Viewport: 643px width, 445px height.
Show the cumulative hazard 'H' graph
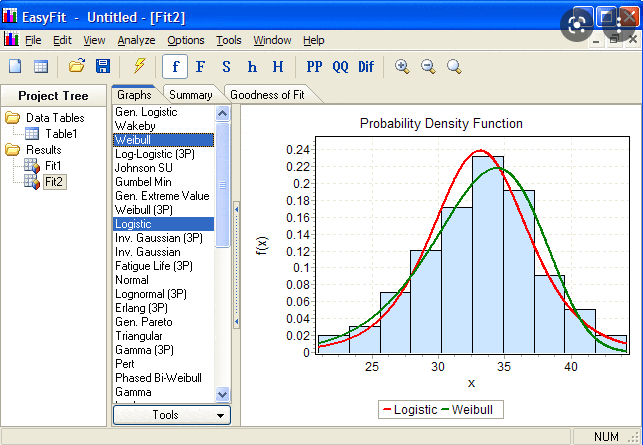(x=278, y=66)
